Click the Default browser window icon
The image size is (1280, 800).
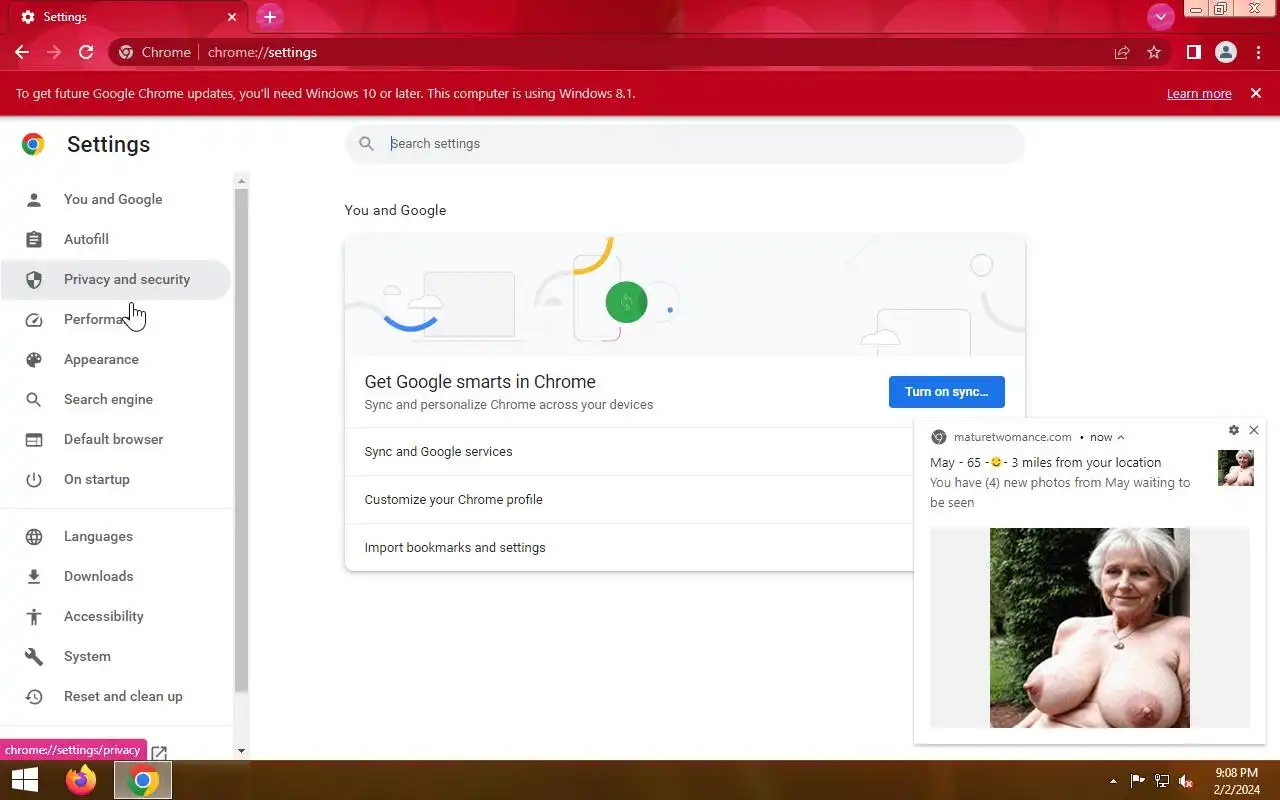(34, 439)
